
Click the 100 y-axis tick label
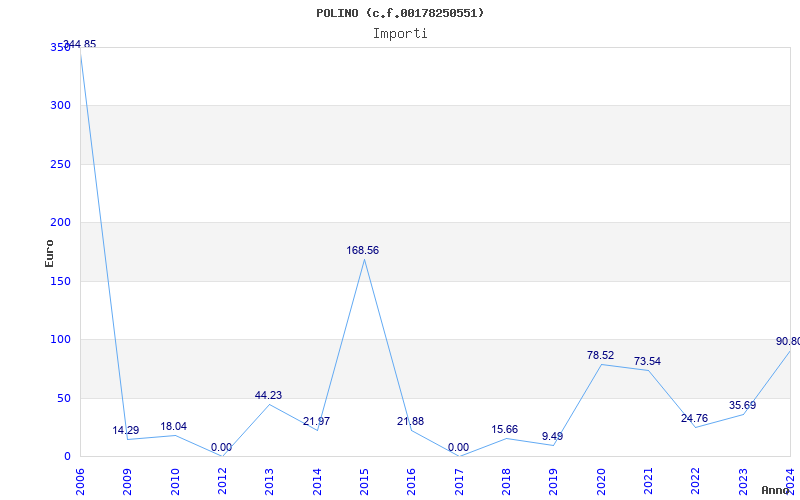coord(60,339)
